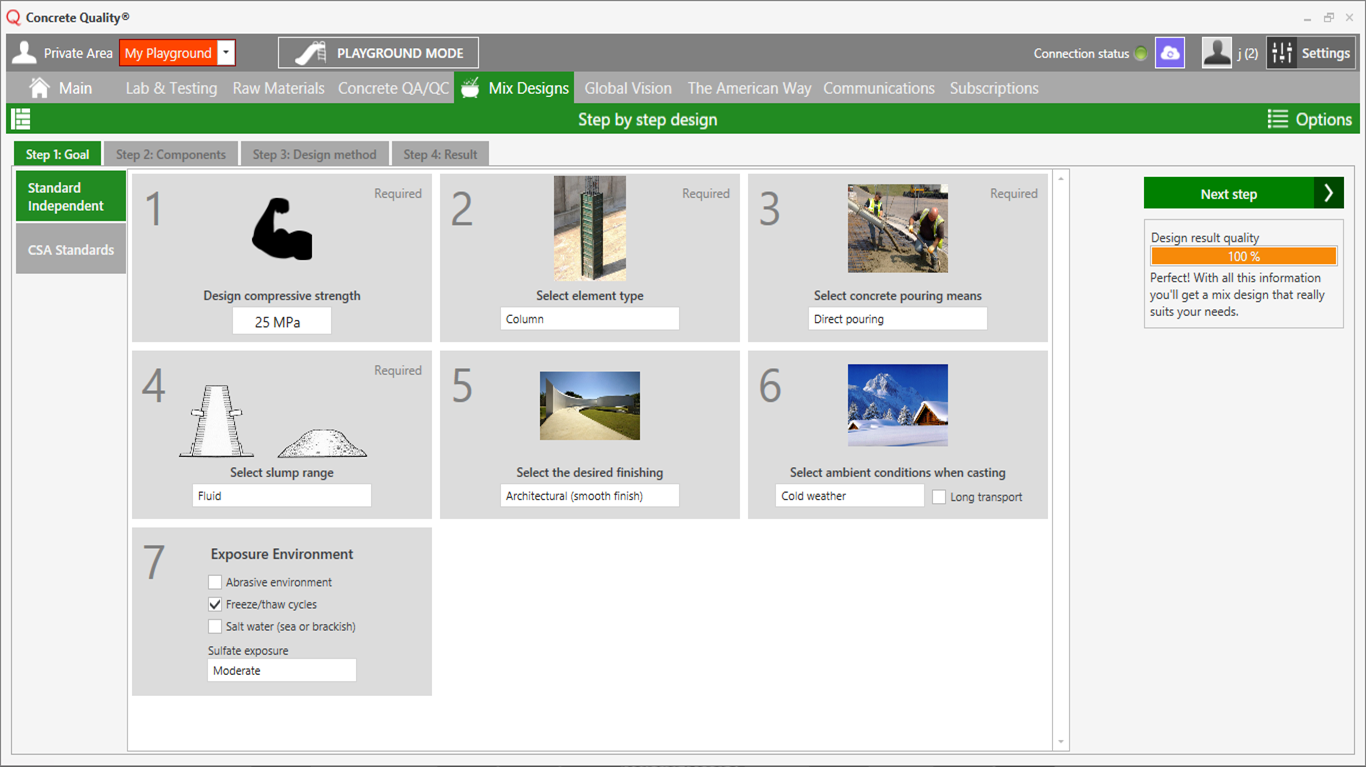Uncheck the Freeze/thaw cycles checkbox
The image size is (1366, 767).
(215, 604)
